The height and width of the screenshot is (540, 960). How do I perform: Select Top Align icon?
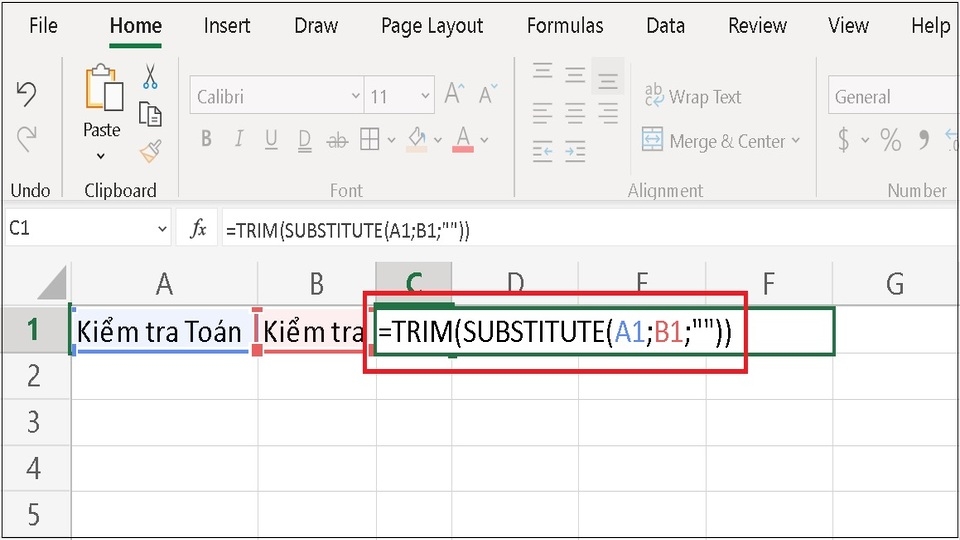click(542, 72)
